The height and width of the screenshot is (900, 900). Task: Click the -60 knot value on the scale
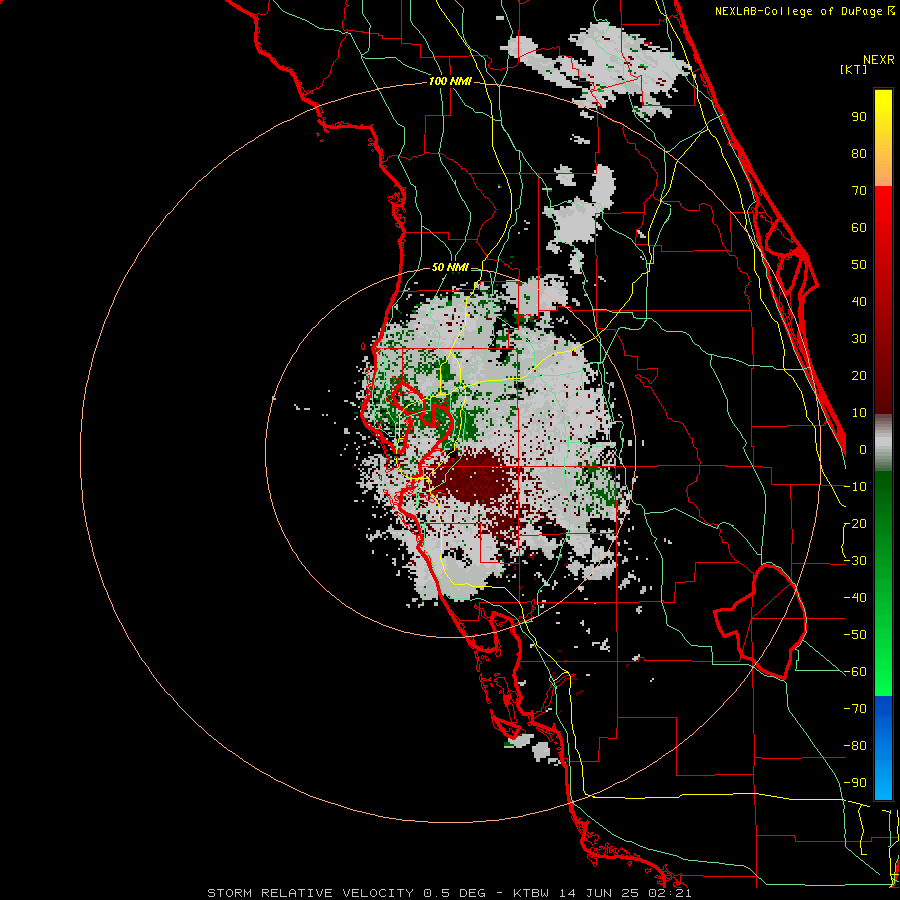click(855, 672)
